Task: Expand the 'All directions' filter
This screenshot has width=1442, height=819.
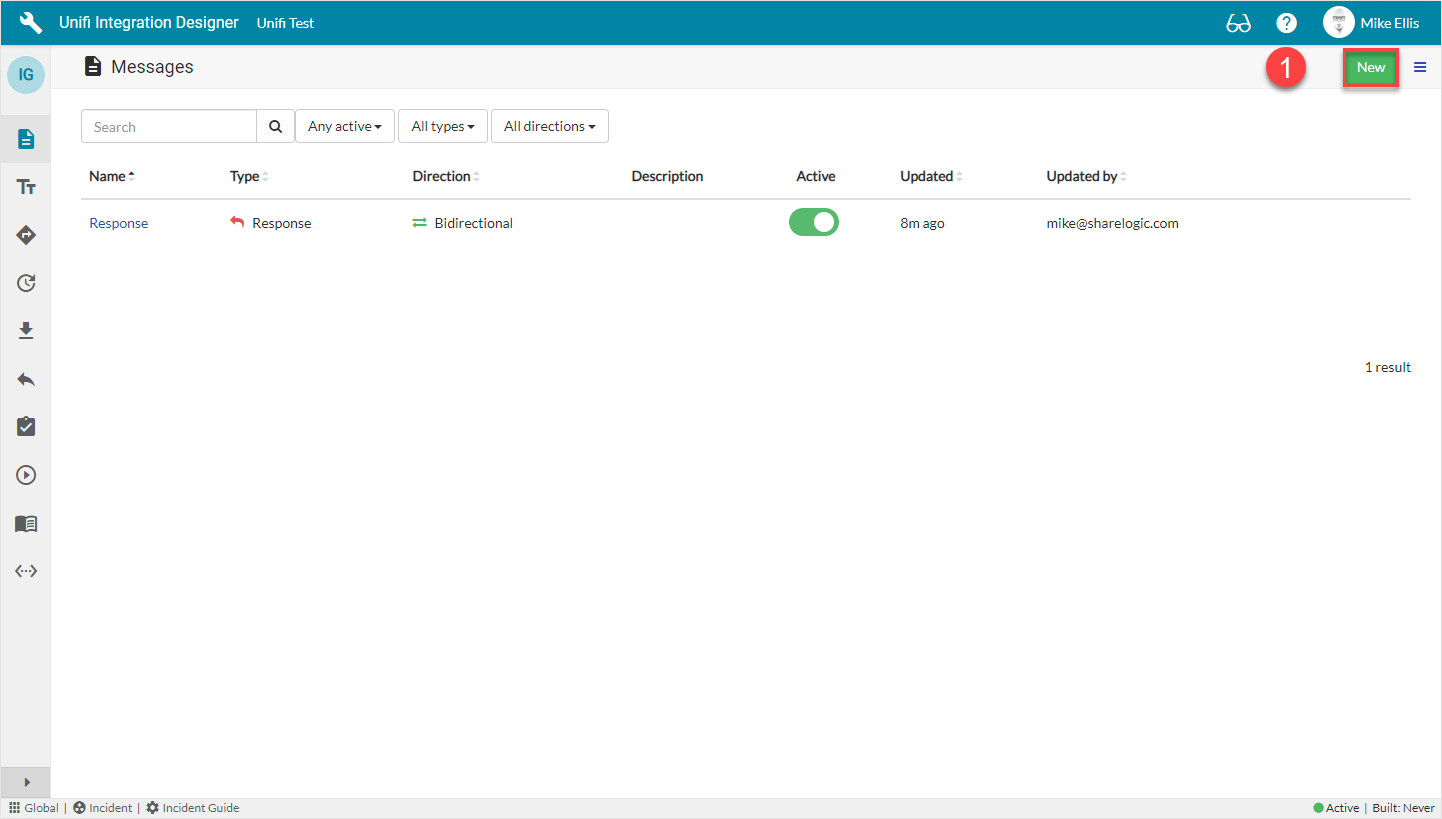Action: pos(549,126)
